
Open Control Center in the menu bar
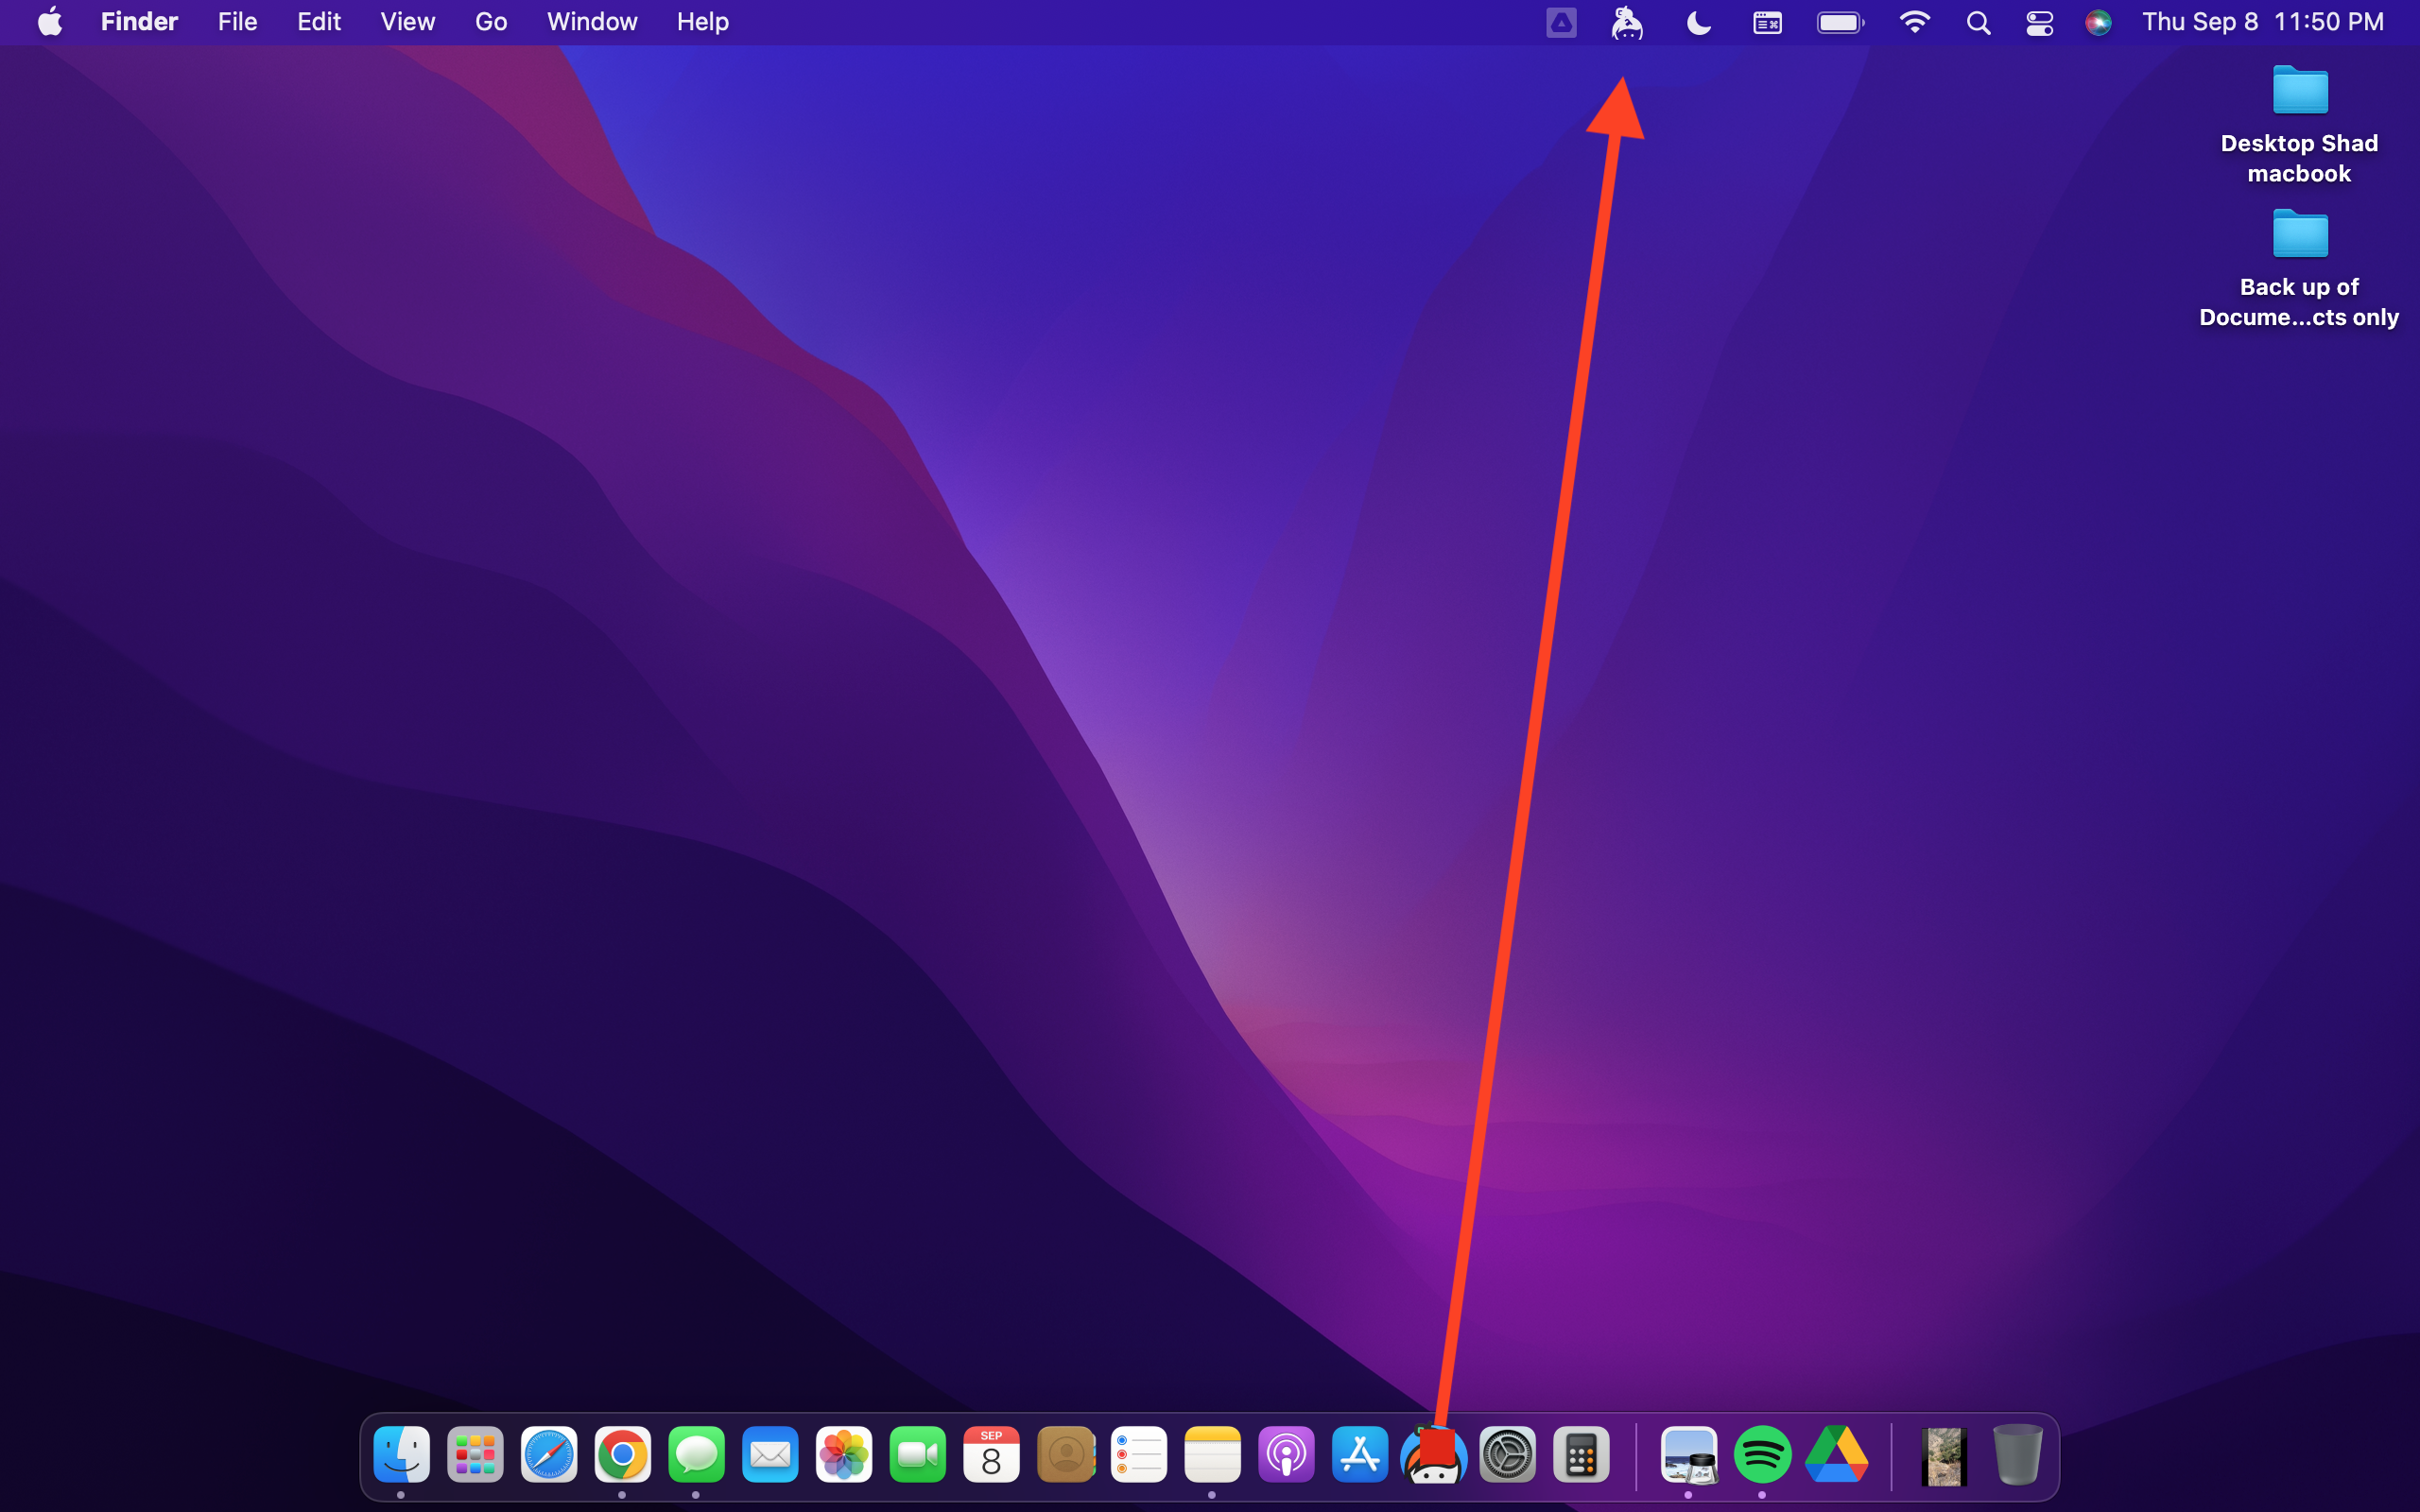pos(2038,21)
